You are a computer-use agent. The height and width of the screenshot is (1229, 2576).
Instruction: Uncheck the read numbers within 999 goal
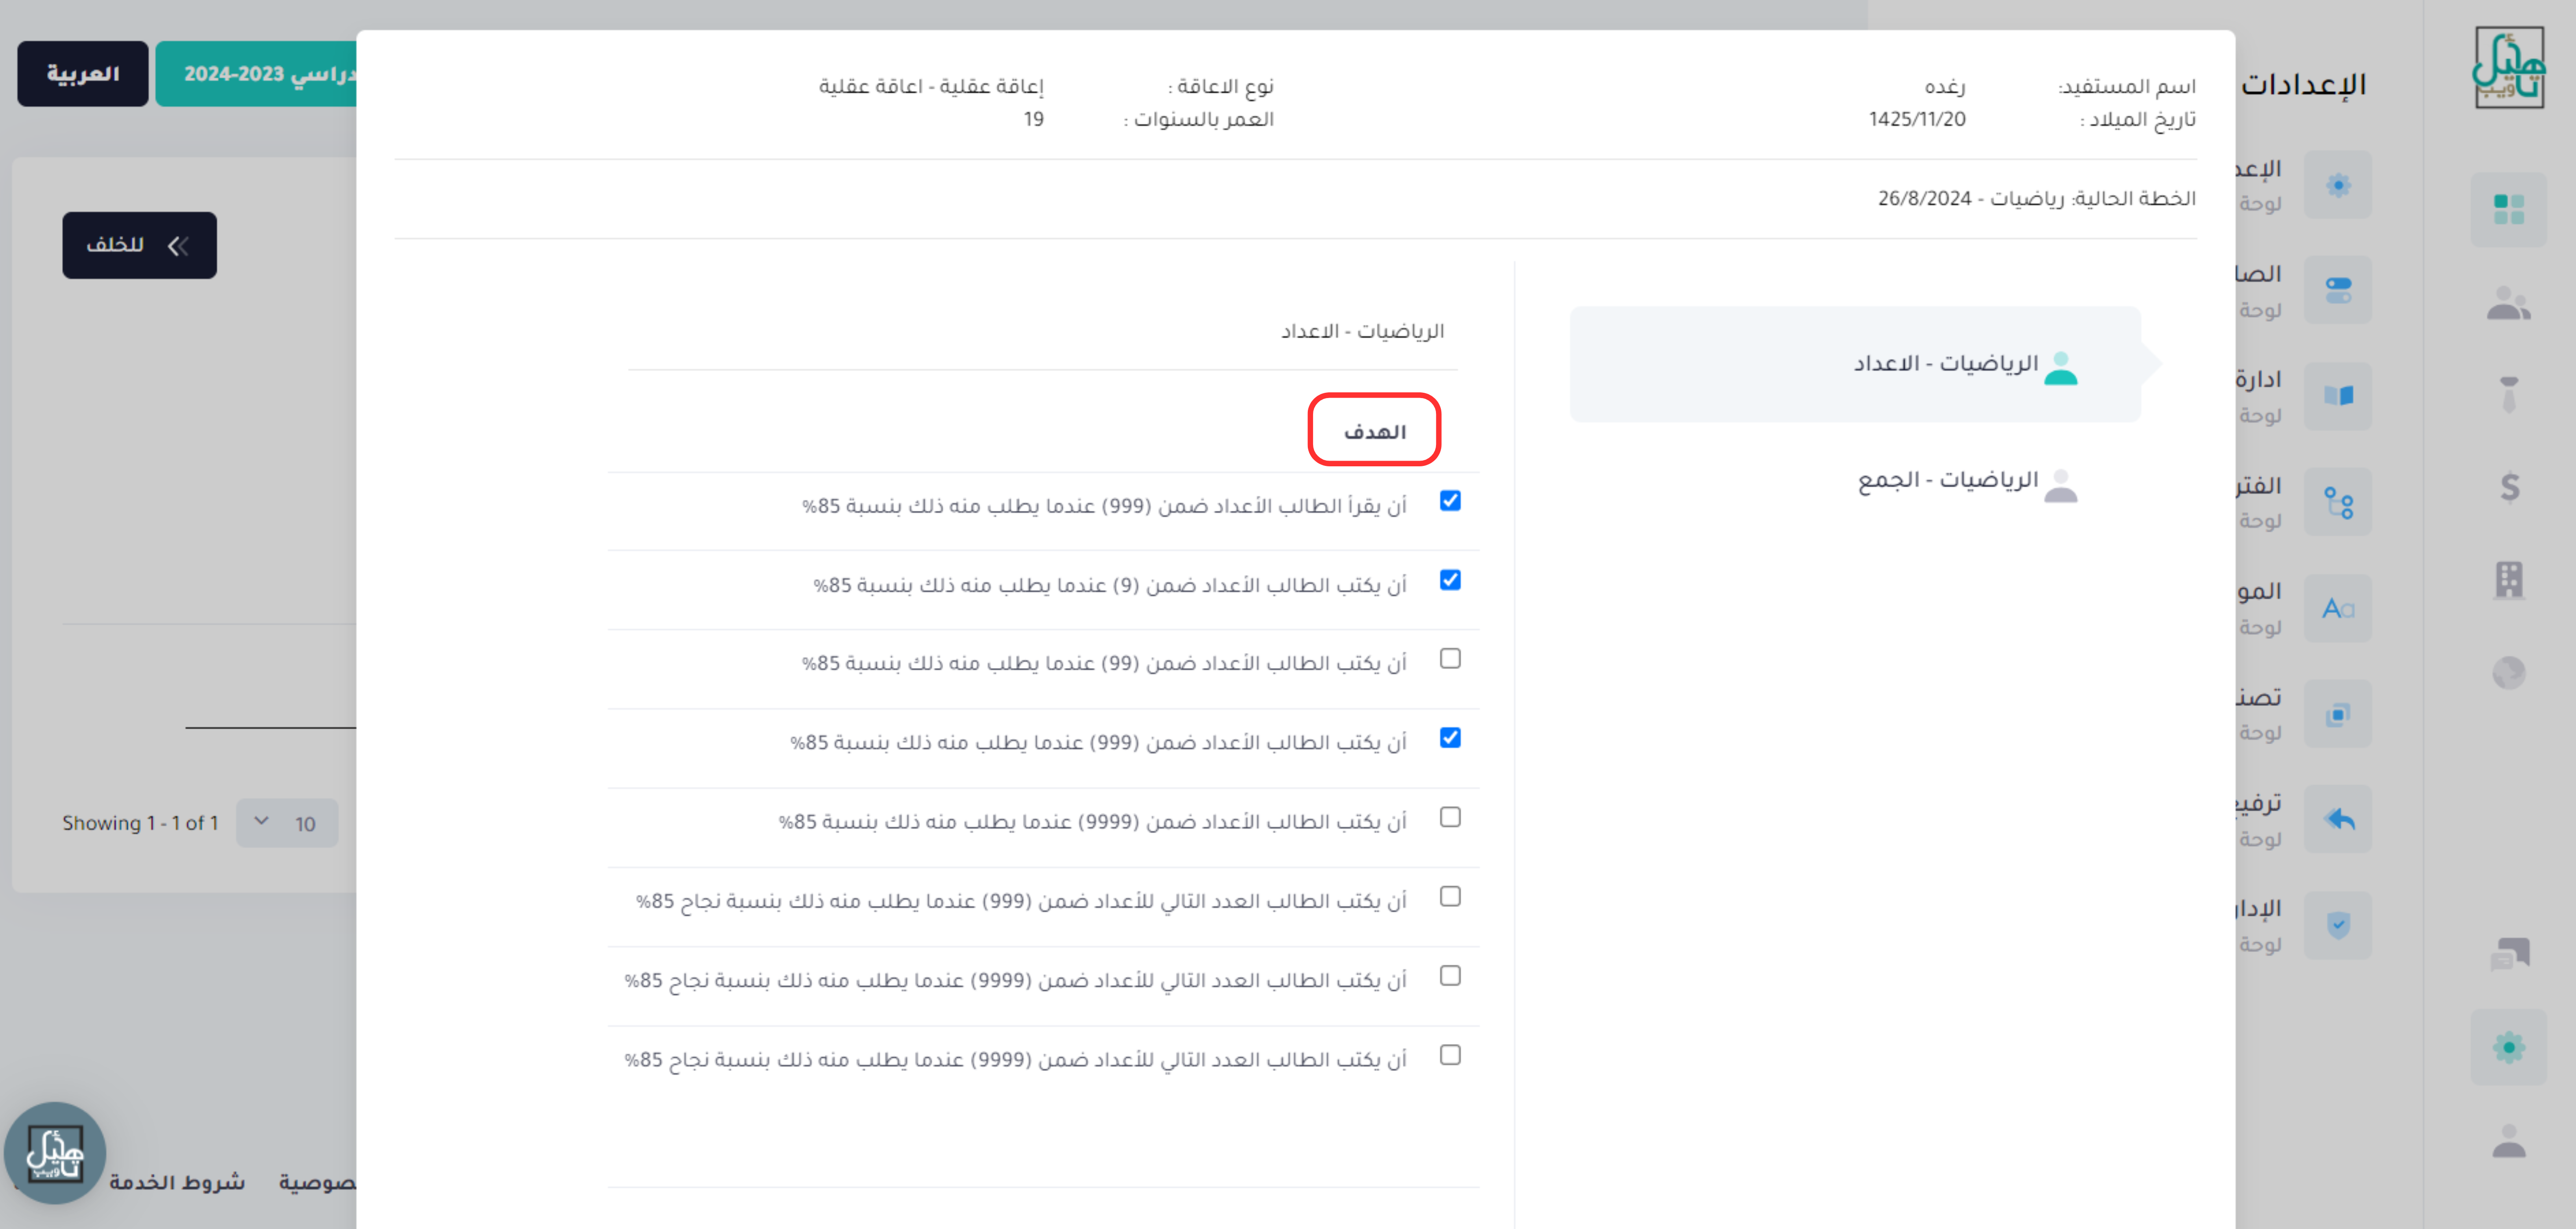pos(1450,501)
